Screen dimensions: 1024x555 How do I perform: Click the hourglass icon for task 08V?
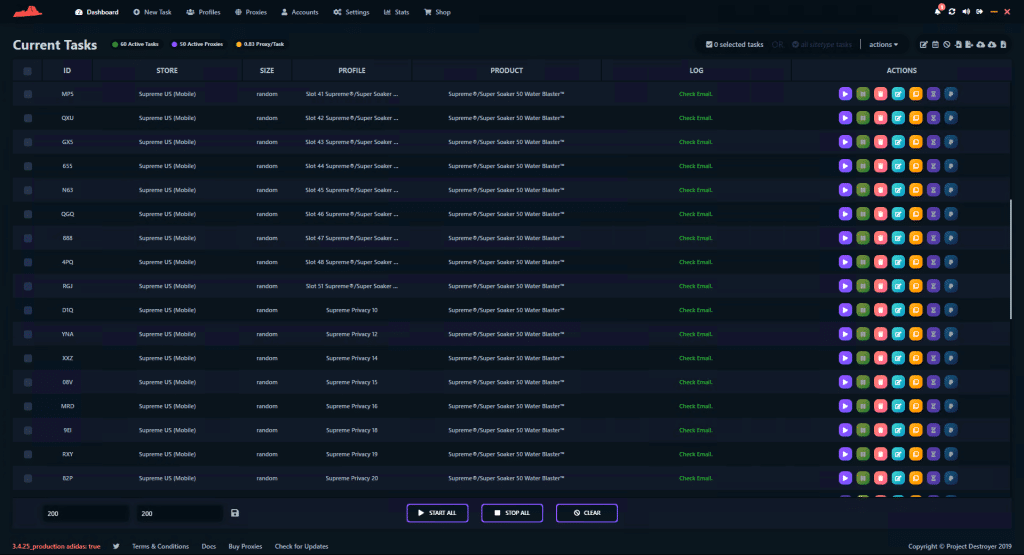(x=933, y=382)
